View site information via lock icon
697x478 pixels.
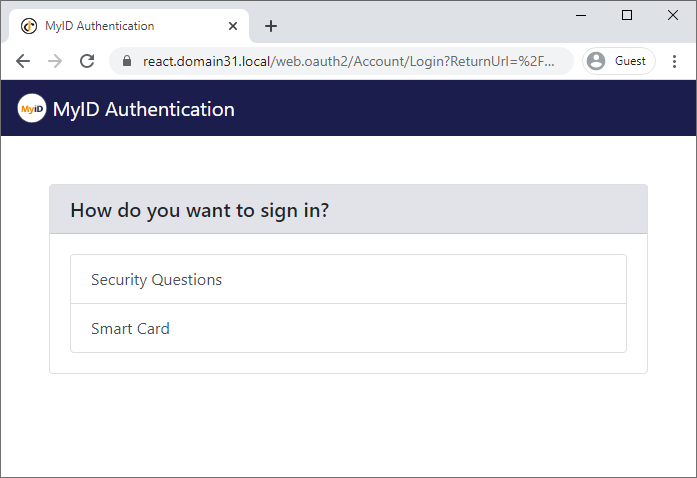[x=126, y=61]
